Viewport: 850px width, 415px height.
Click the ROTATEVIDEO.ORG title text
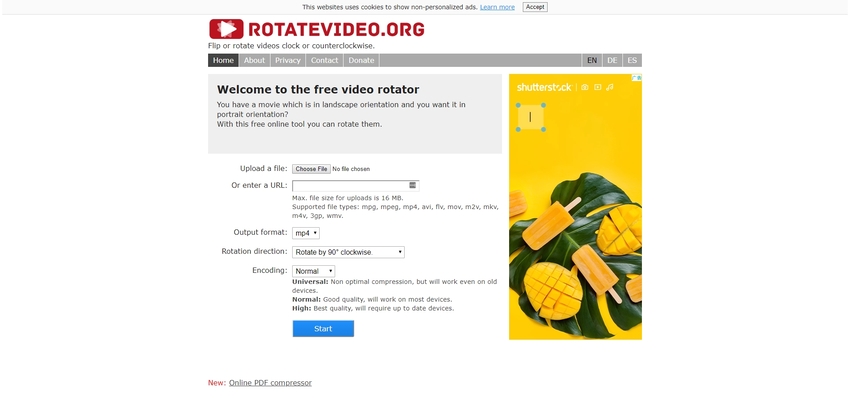(x=336, y=29)
